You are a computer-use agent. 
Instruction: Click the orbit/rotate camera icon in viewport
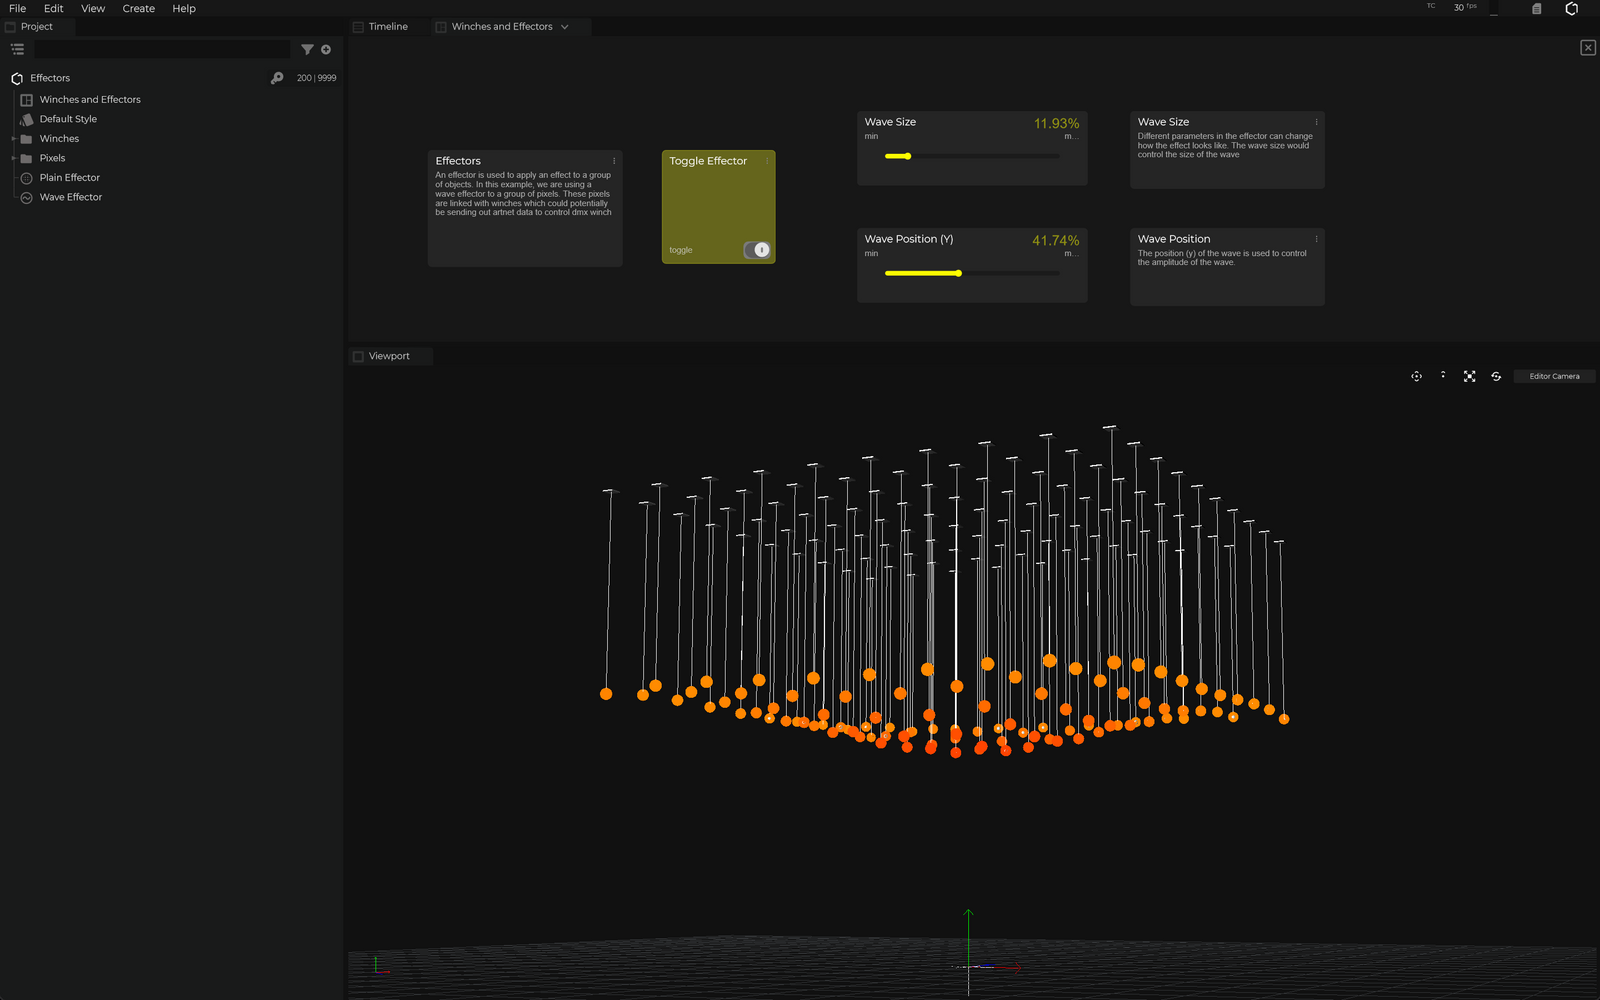tap(1496, 376)
